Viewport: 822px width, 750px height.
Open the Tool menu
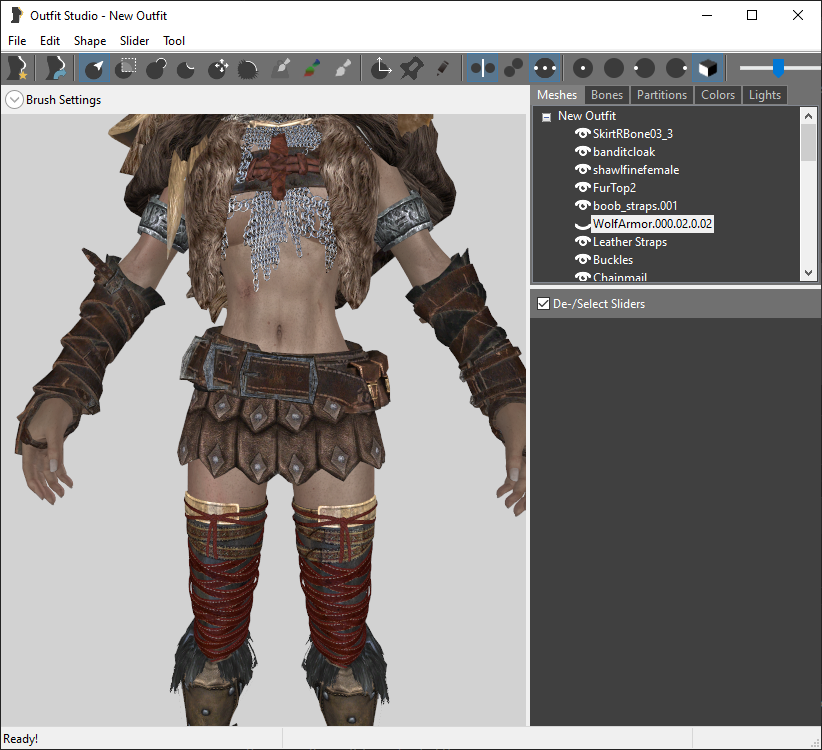(x=174, y=41)
